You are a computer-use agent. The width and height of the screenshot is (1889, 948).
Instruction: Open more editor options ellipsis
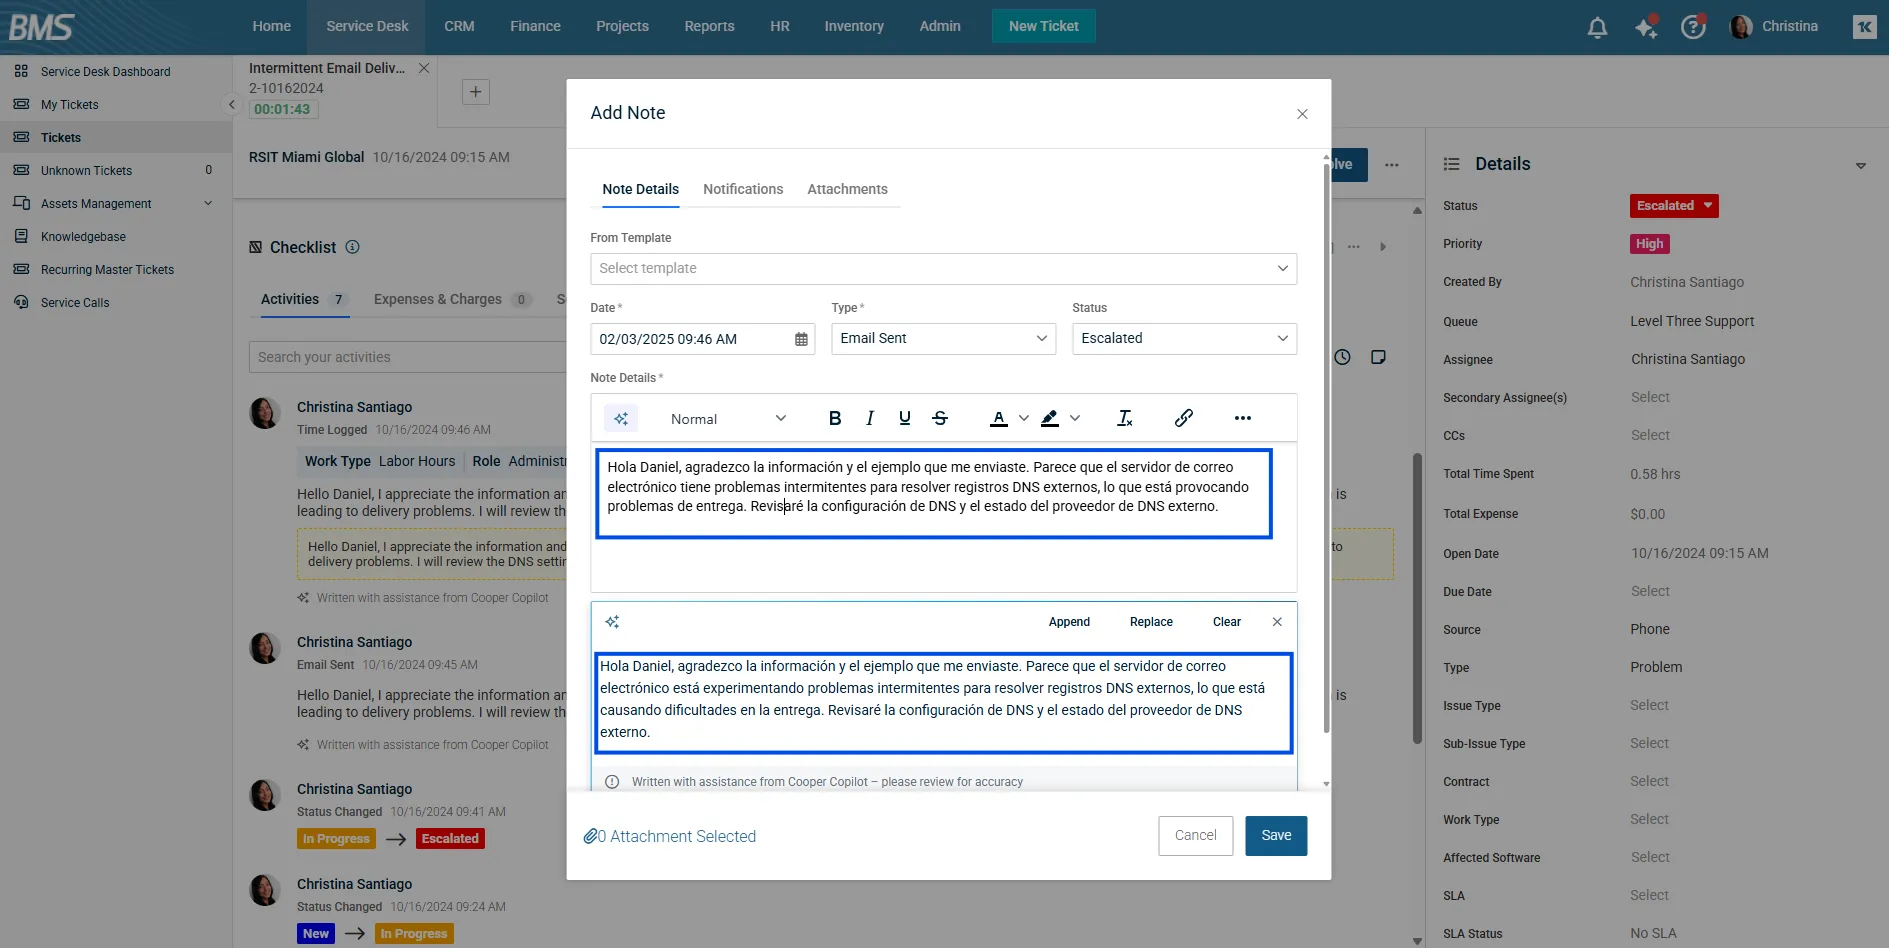point(1242,418)
